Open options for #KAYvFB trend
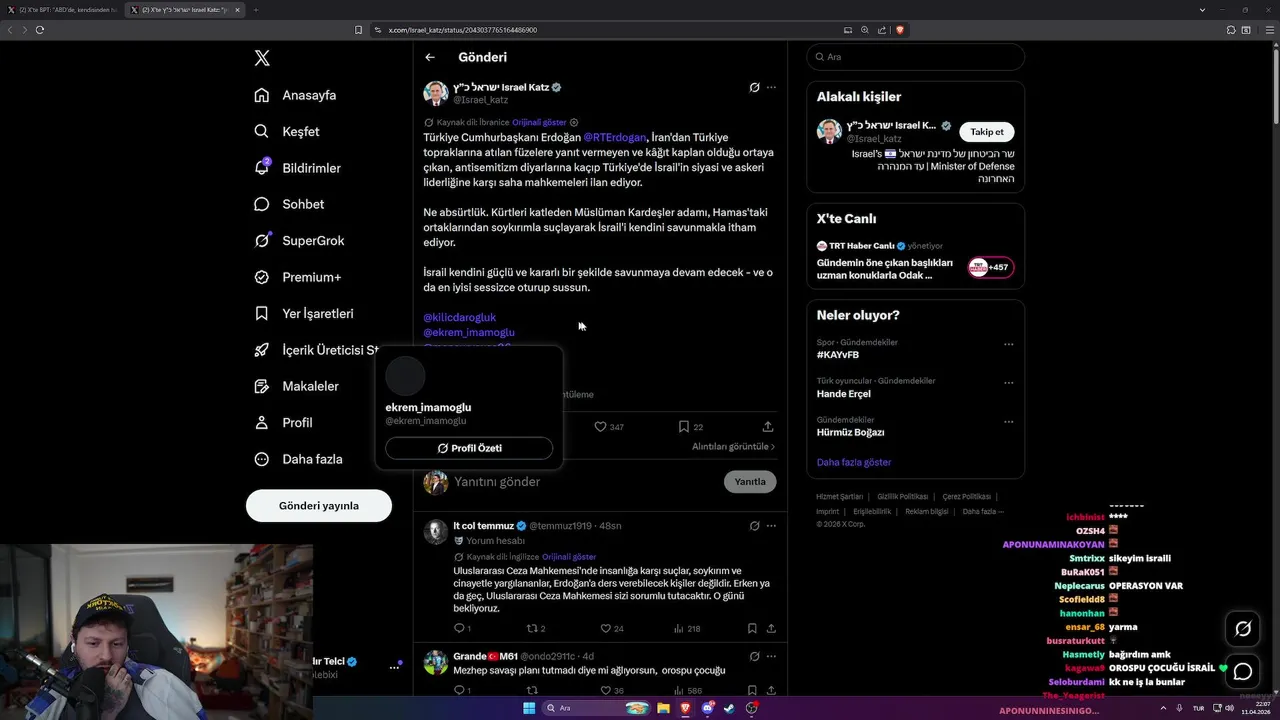 coord(1008,344)
